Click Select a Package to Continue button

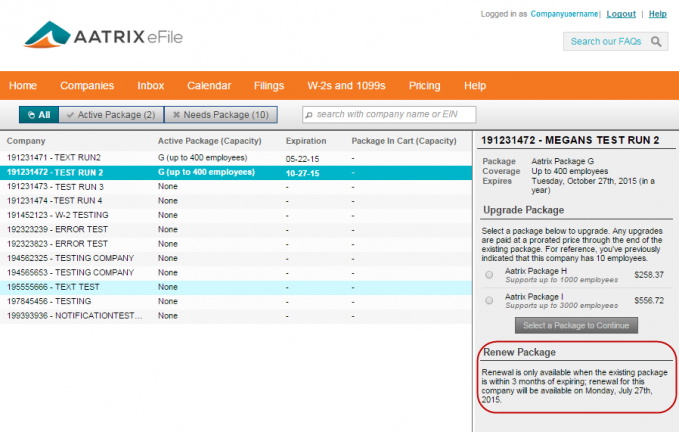point(576,326)
